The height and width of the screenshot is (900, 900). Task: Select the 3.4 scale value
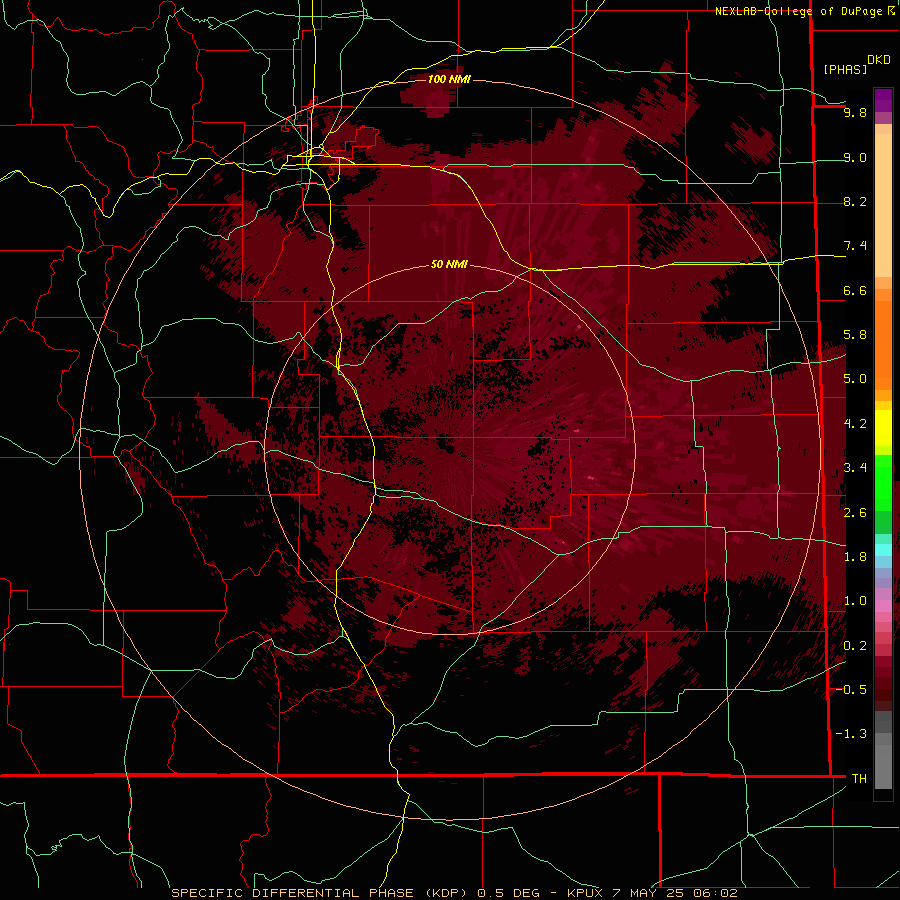tap(855, 468)
